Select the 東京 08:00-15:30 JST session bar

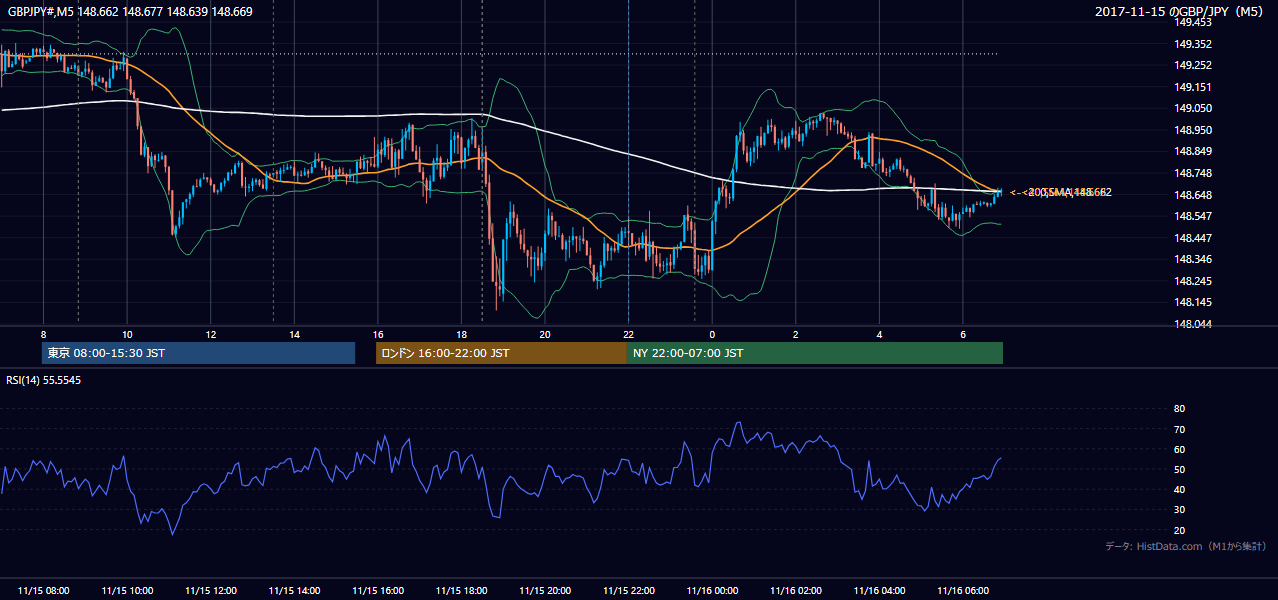coord(198,353)
